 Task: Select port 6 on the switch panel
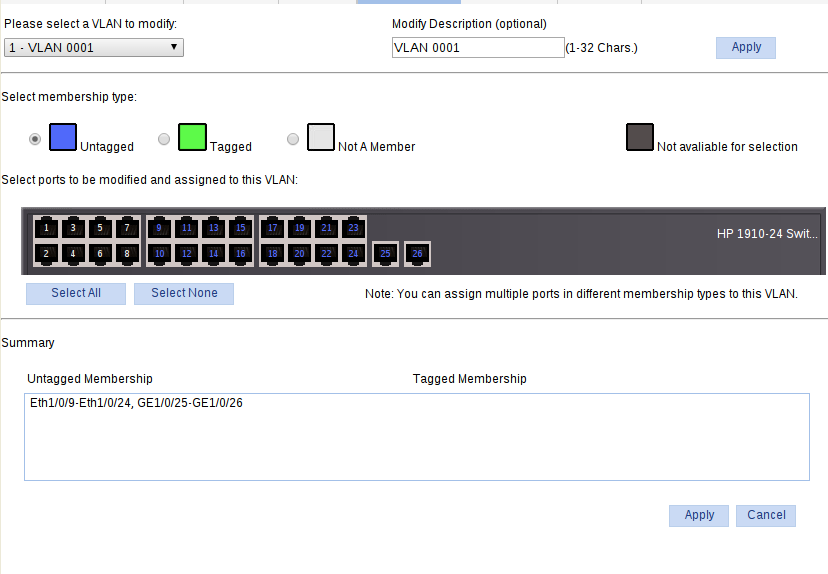[100, 253]
